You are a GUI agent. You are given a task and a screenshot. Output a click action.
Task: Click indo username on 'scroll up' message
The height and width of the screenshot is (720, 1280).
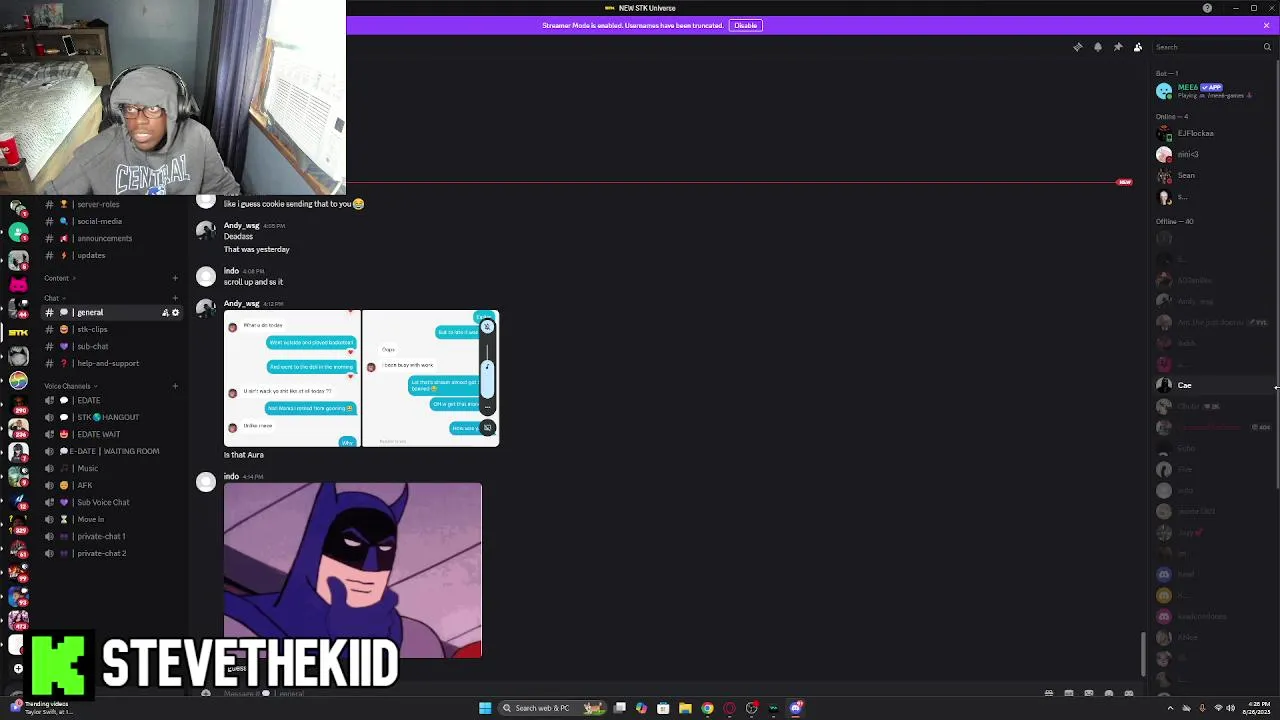pos(231,271)
